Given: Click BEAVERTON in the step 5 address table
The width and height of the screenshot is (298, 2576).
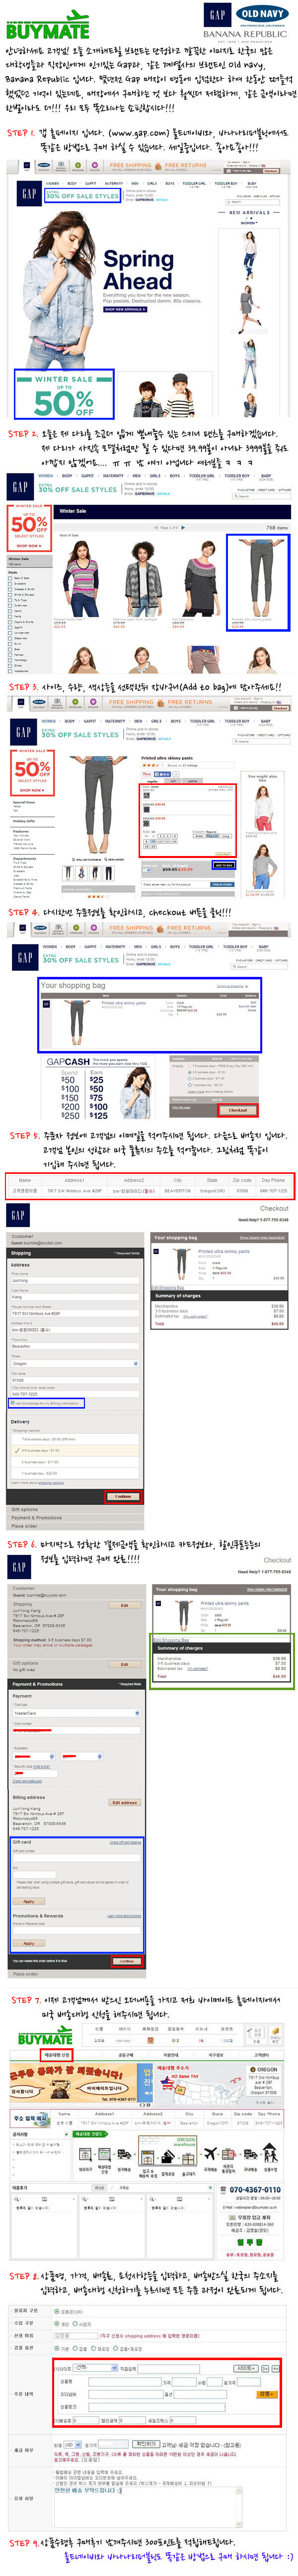Looking at the screenshot, I should (177, 1191).
